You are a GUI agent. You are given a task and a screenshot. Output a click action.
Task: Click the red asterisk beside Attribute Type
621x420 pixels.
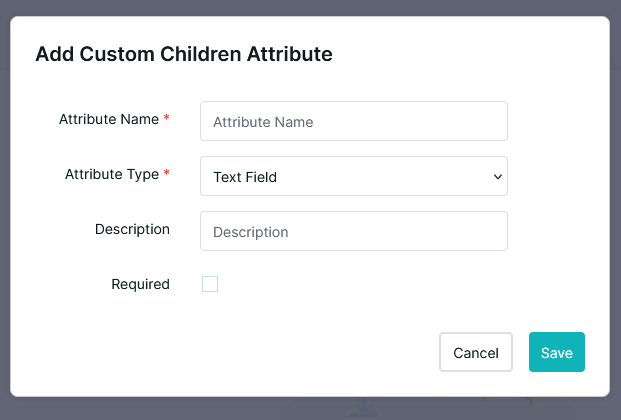click(166, 175)
